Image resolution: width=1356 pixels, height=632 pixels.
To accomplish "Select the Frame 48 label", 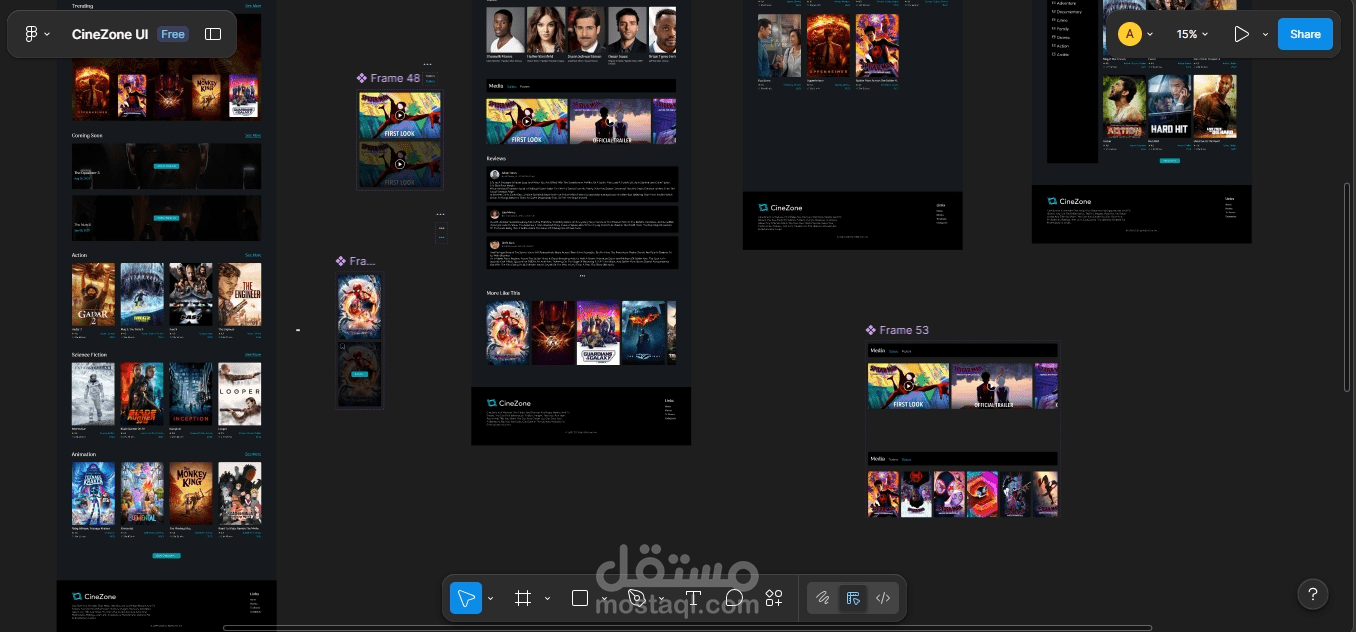I will 395,78.
